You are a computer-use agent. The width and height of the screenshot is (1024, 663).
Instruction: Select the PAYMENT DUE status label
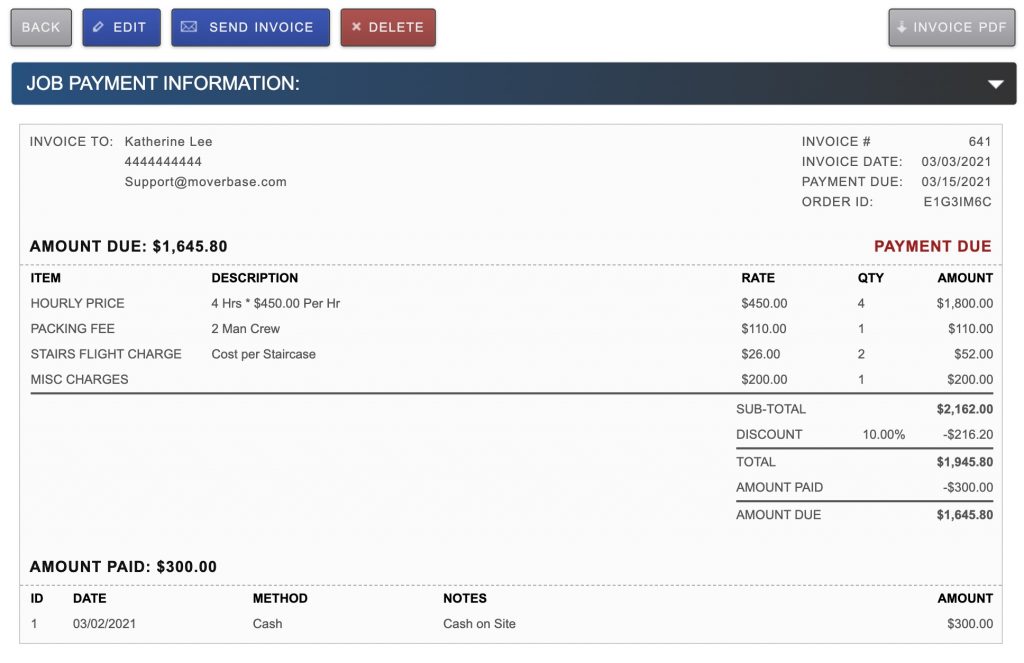(x=932, y=245)
